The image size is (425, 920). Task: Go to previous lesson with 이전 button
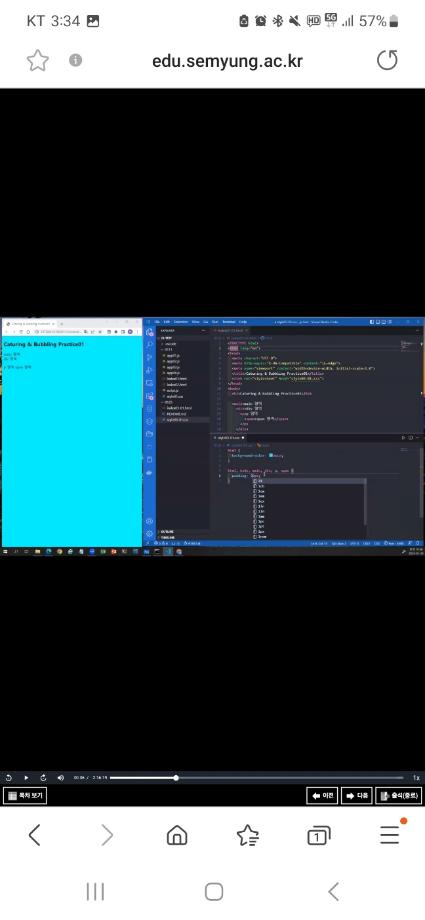click(x=322, y=796)
